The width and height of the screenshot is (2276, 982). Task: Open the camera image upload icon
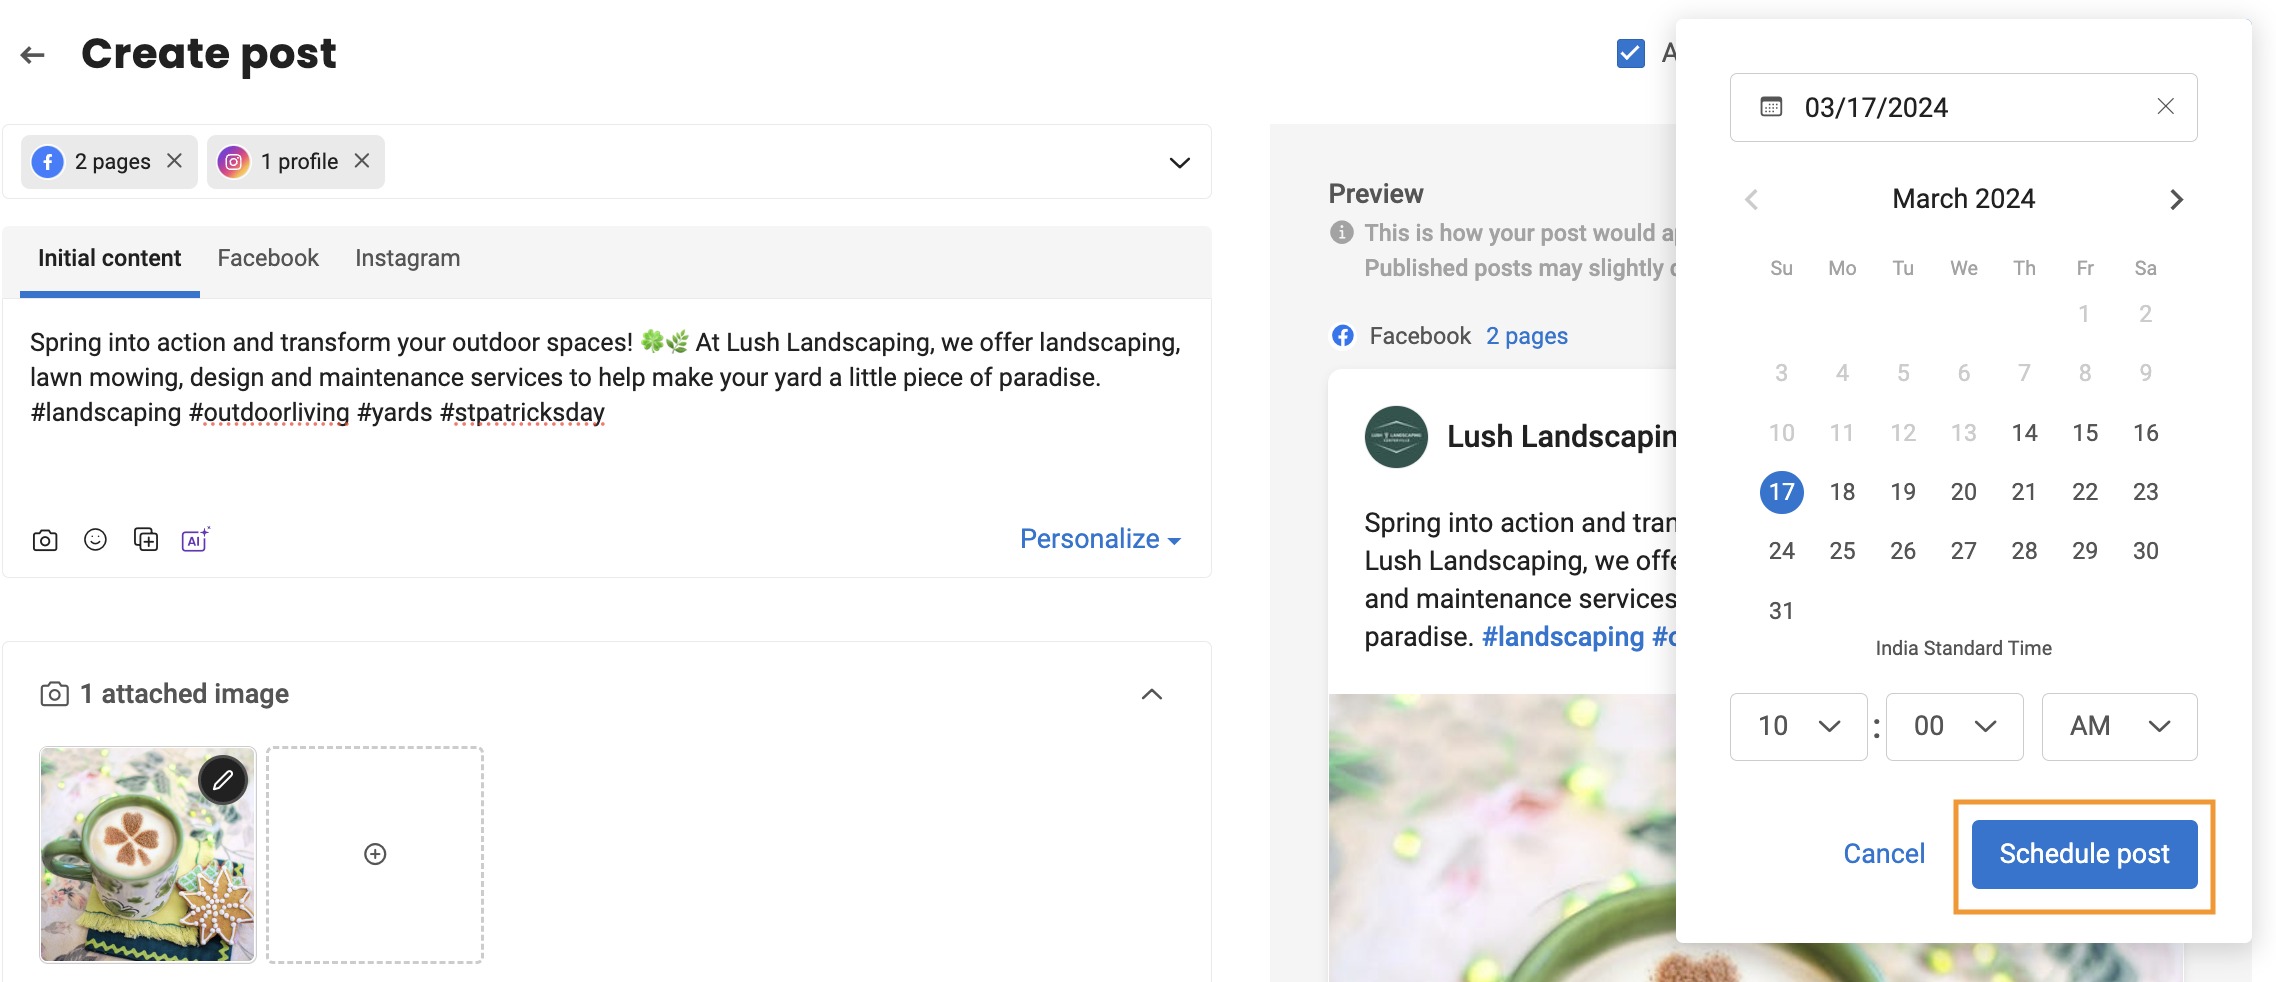(45, 539)
